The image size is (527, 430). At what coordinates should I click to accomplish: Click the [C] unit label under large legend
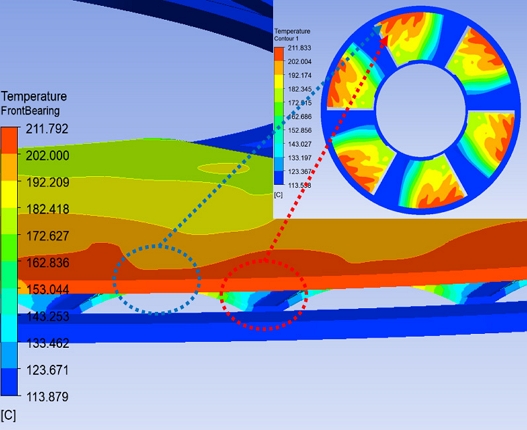tap(8, 416)
